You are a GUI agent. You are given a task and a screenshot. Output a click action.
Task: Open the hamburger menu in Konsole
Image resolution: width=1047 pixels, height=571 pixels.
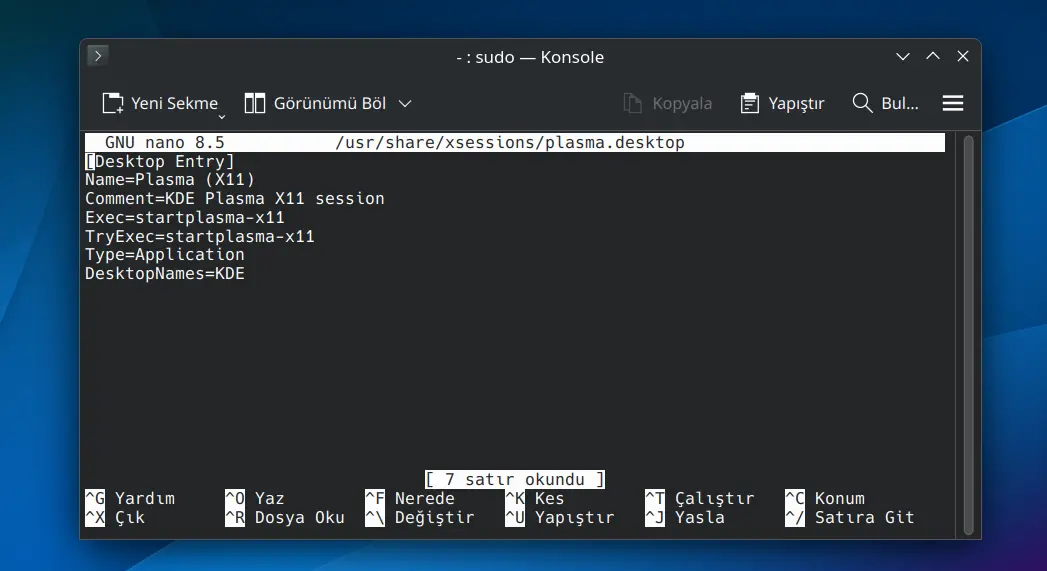pos(953,104)
